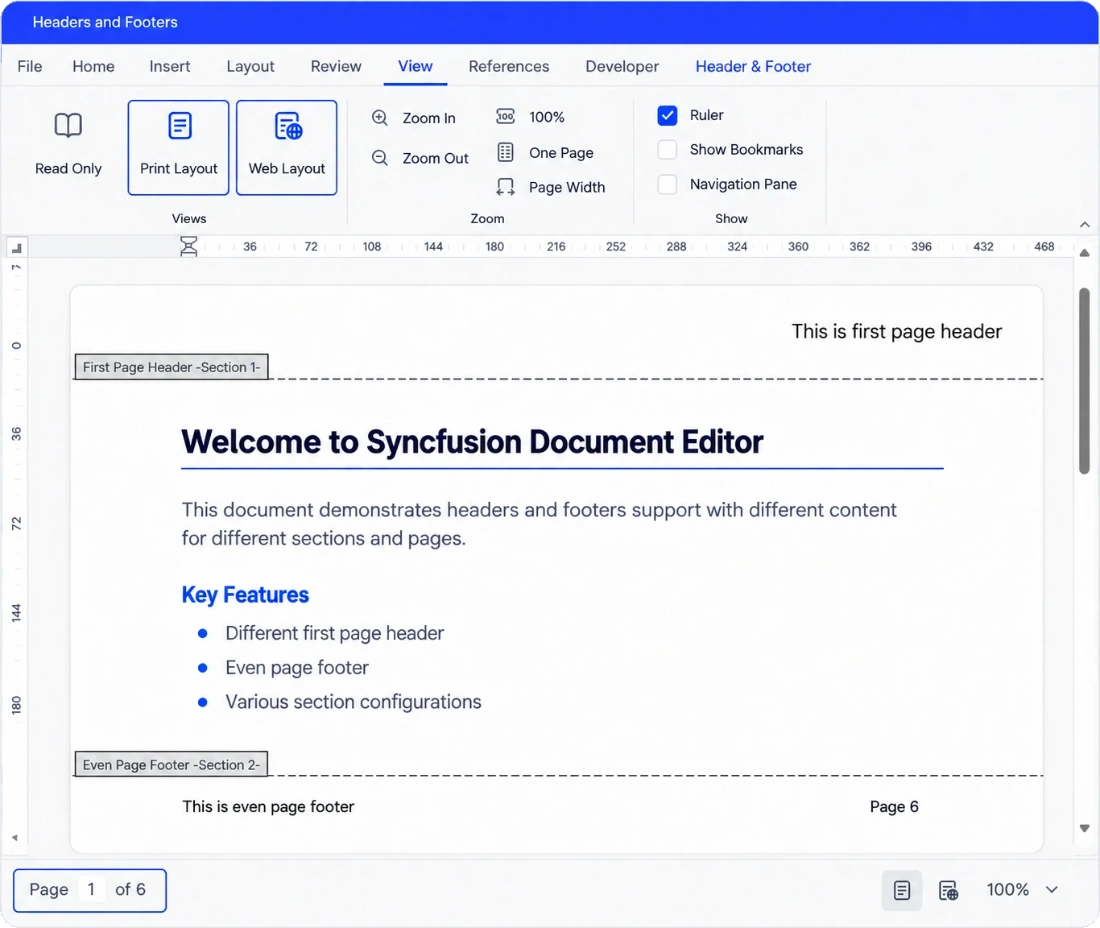Click Zoom Out magnifier
The image size is (1100, 928).
pos(380,158)
